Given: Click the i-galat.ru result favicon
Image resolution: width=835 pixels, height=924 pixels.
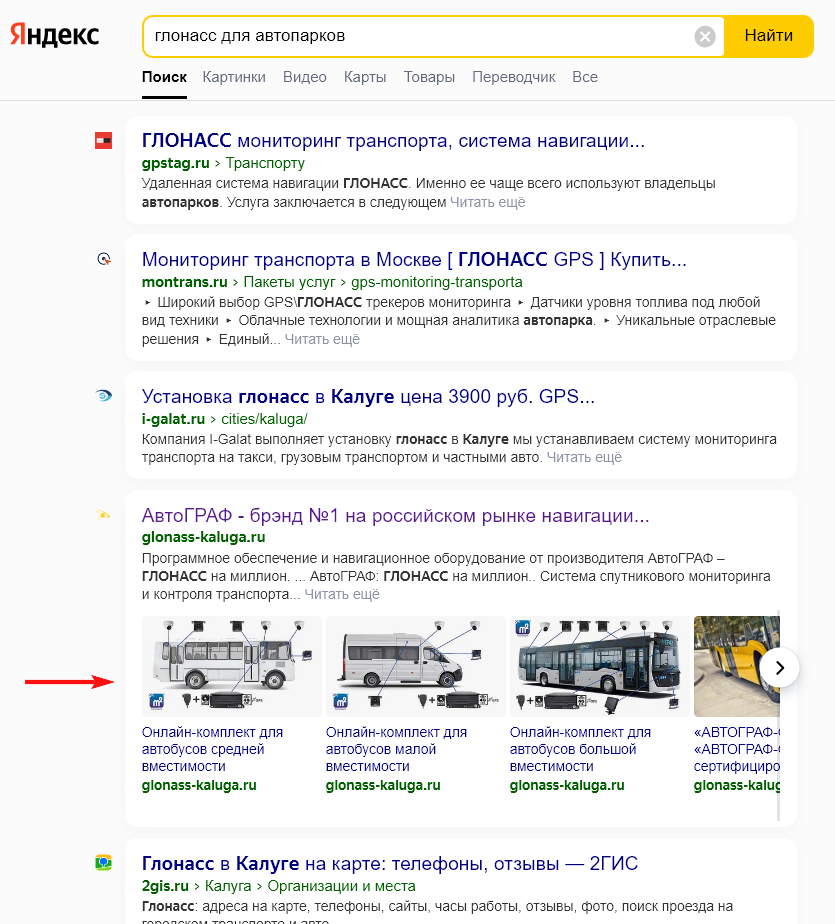Looking at the screenshot, I should pyautogui.click(x=103, y=396).
